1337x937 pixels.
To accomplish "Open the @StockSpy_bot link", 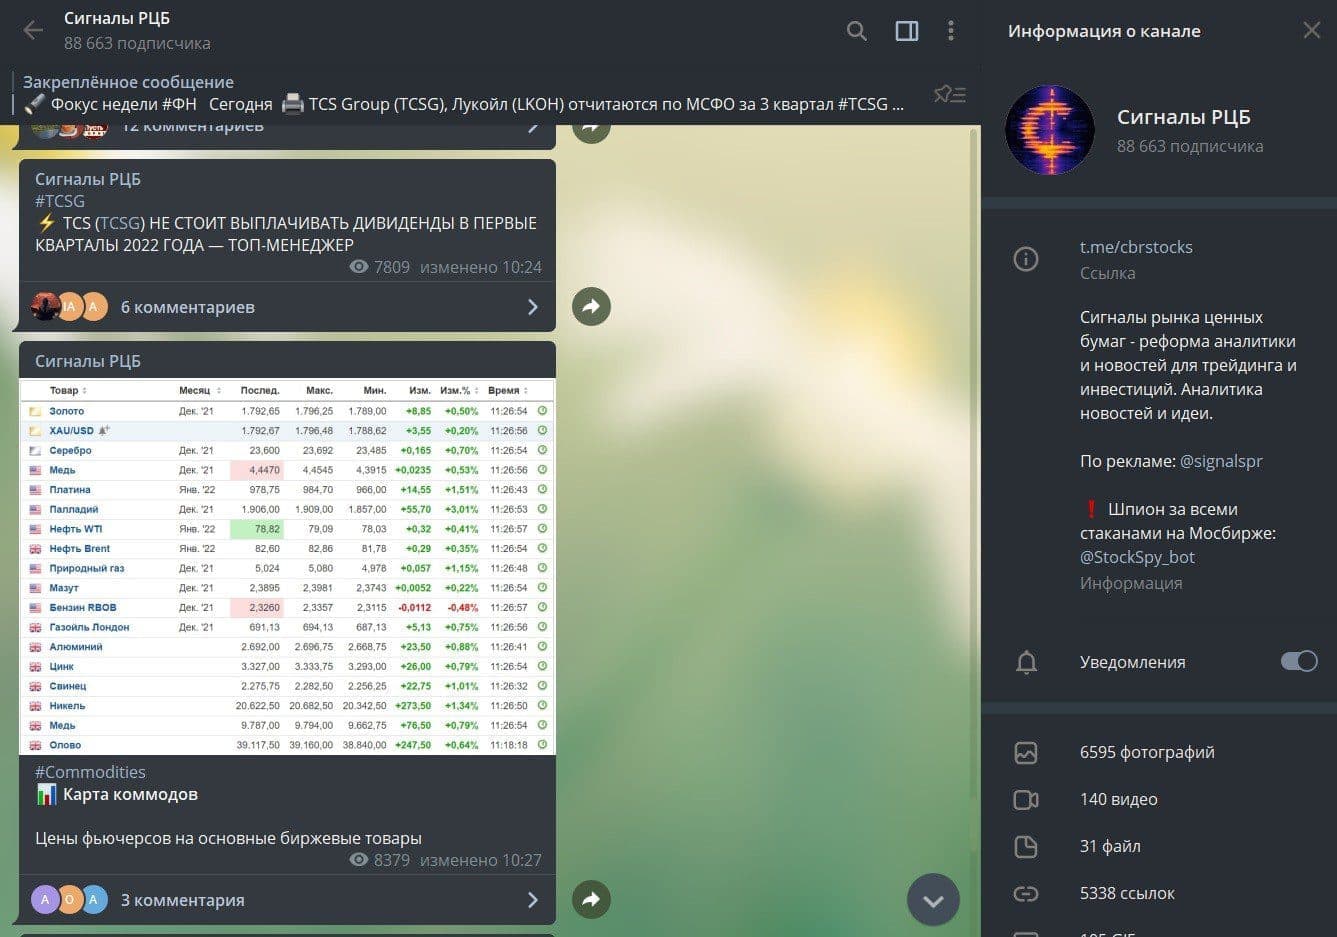I will click(x=1137, y=557).
